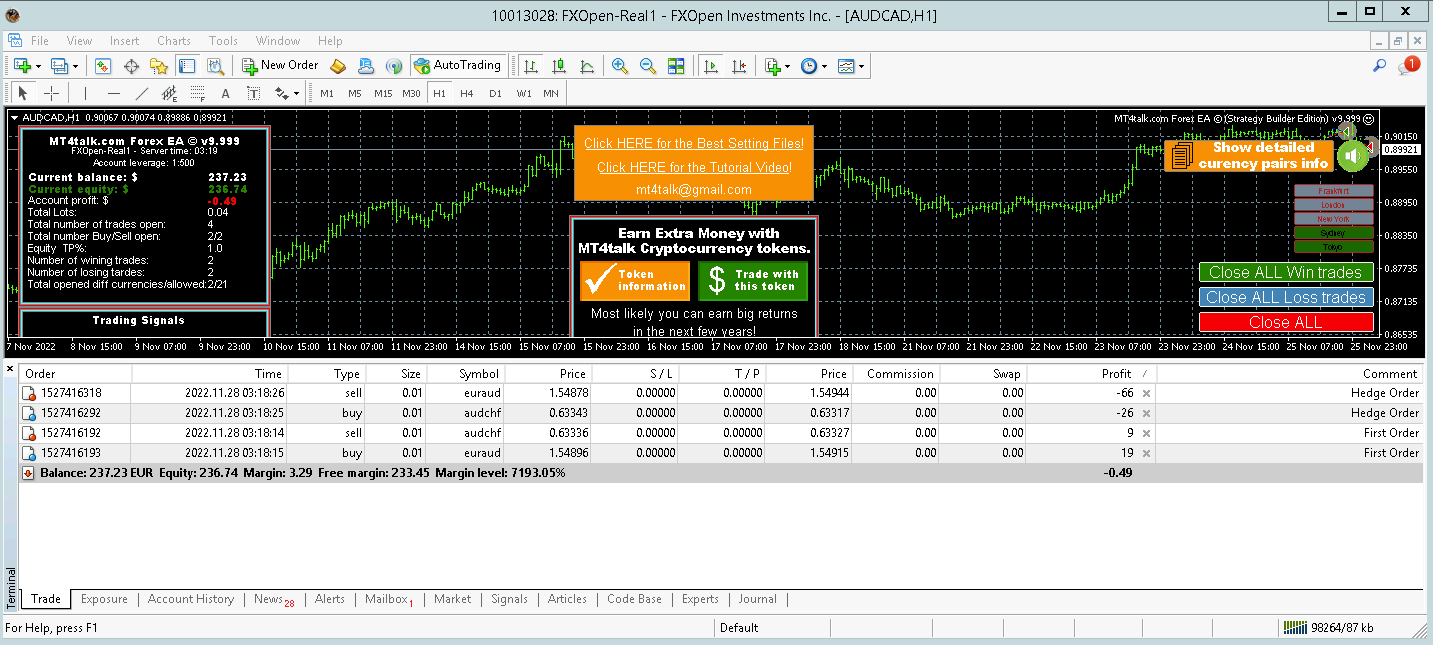This screenshot has height=645, width=1433.
Task: Expand the templates dropdown arrow
Action: point(861,67)
